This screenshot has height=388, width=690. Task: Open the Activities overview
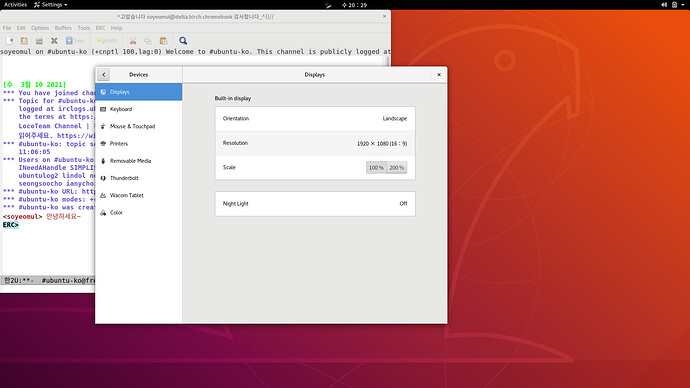tap(15, 4)
